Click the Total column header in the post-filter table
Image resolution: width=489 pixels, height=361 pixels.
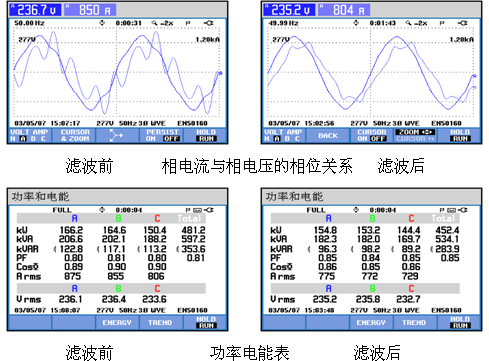tap(443, 219)
